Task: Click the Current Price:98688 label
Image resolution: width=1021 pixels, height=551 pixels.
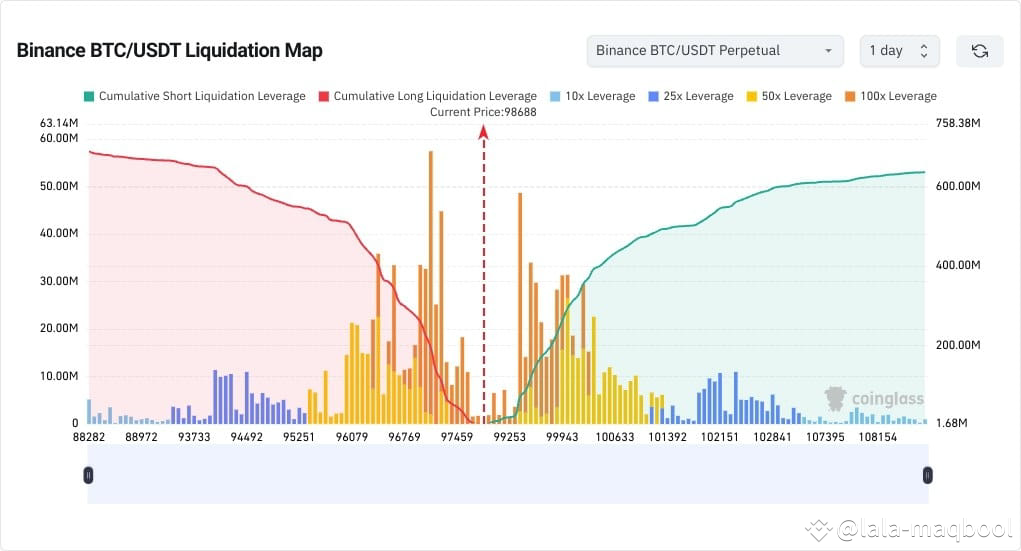Action: click(483, 112)
